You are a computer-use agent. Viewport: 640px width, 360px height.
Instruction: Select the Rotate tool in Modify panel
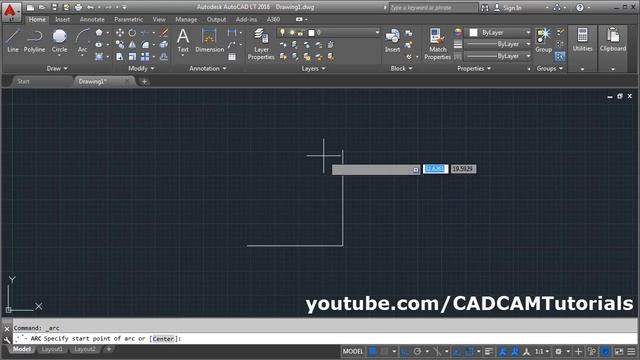pos(132,33)
